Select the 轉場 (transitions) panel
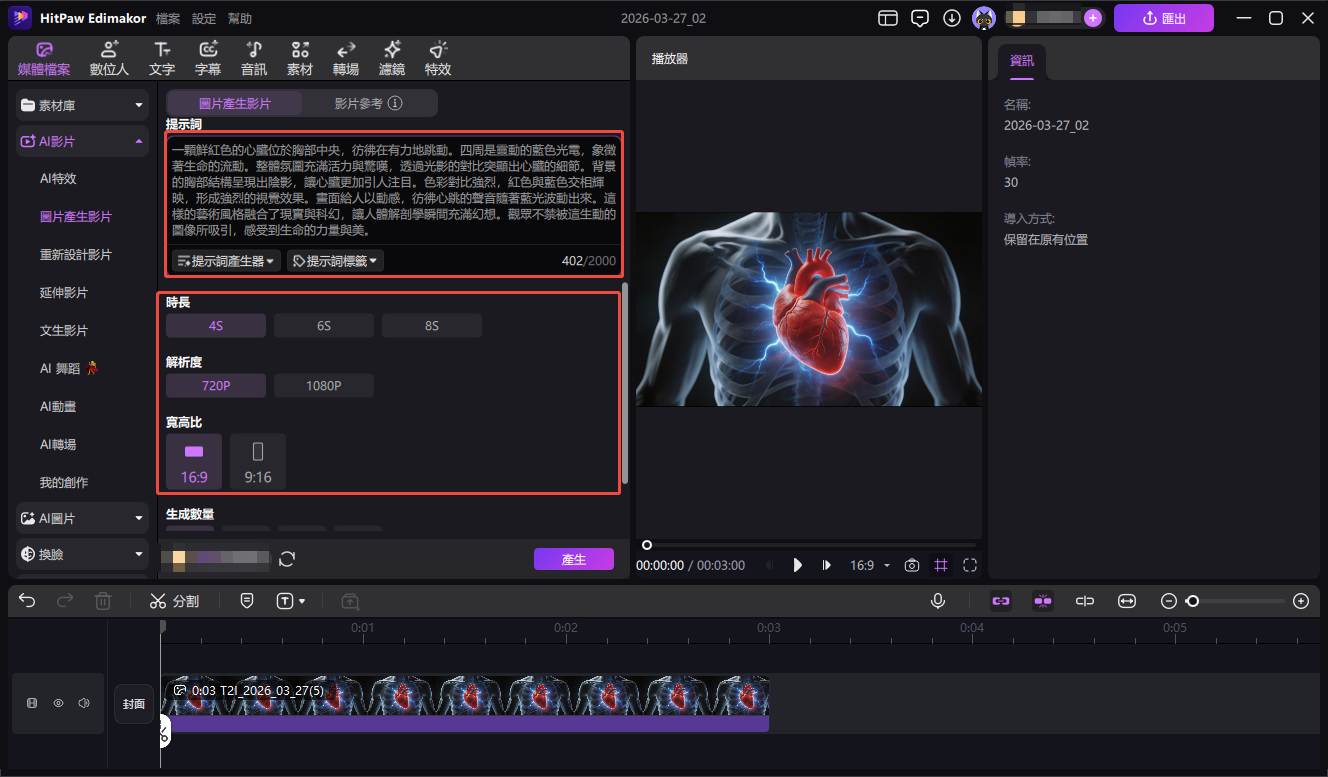This screenshot has height=777, width=1328. pyautogui.click(x=345, y=57)
